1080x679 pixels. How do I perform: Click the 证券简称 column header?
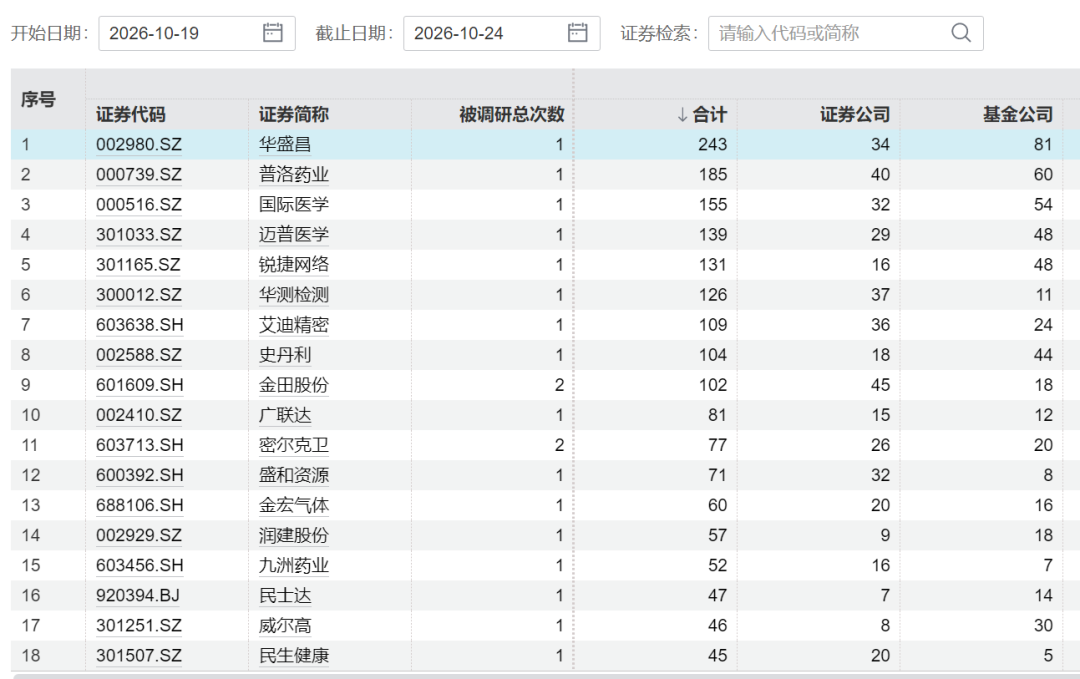click(x=294, y=114)
